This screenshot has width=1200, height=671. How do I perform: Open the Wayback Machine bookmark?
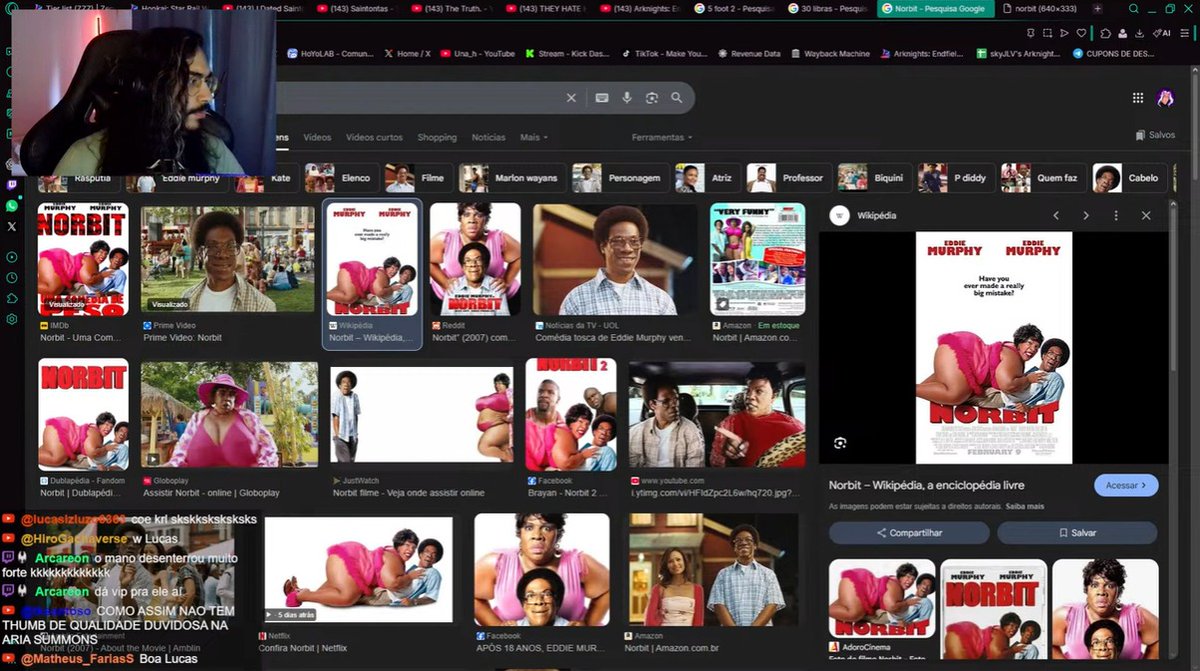coord(830,54)
